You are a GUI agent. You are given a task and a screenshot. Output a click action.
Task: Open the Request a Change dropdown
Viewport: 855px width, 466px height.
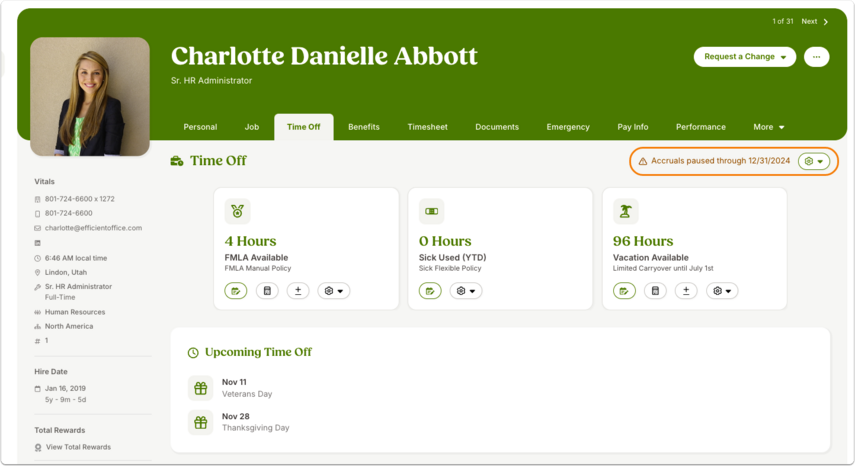[x=745, y=57]
